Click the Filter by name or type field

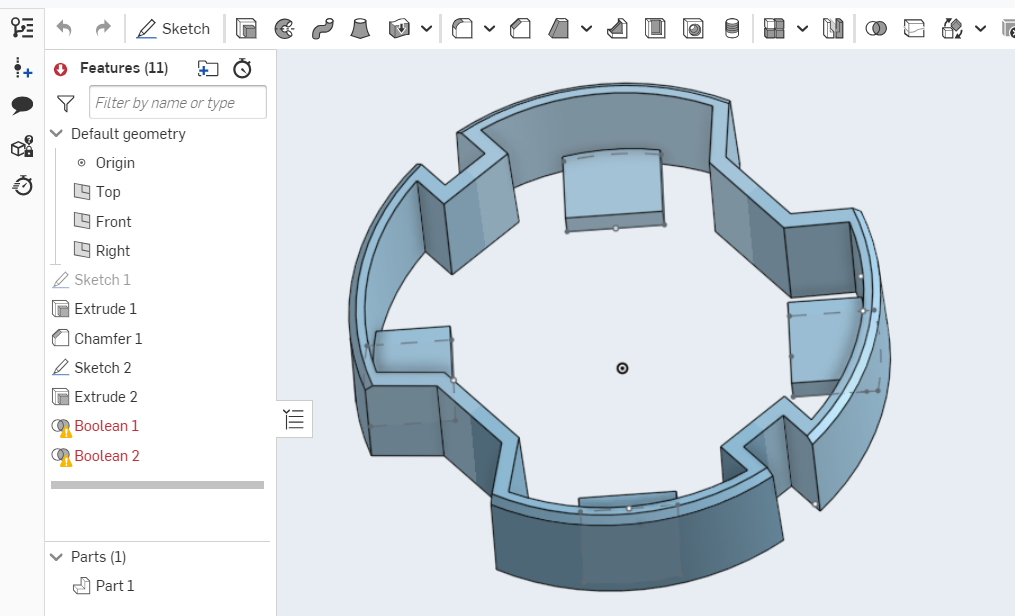[x=178, y=102]
